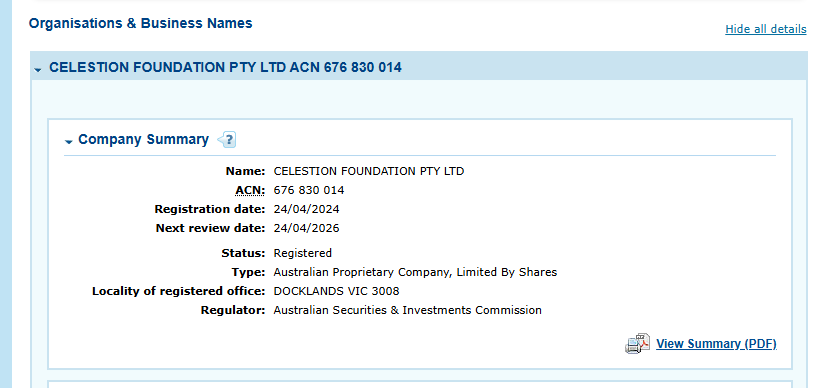Screen dimensions: 814x388
Task: Click the PDF document icon beside View Summary
Action: [x=637, y=344]
